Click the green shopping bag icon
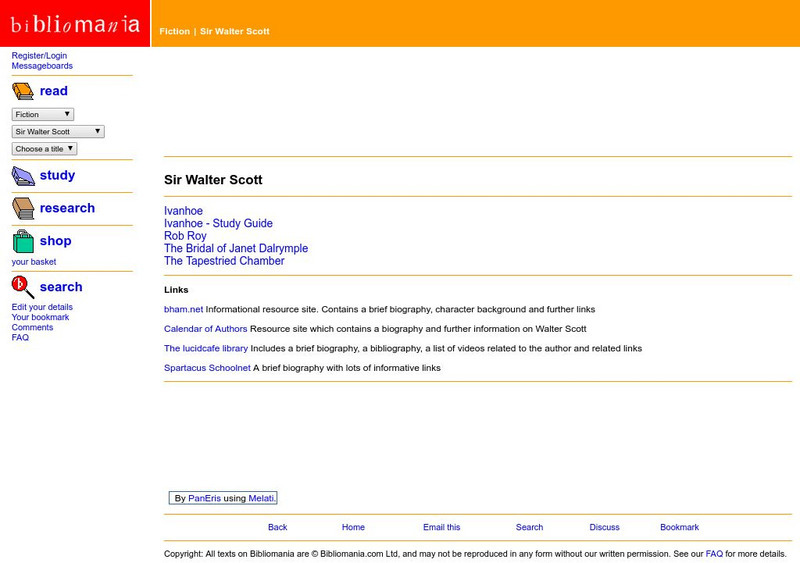This screenshot has height=563, width=800. pos(23,241)
